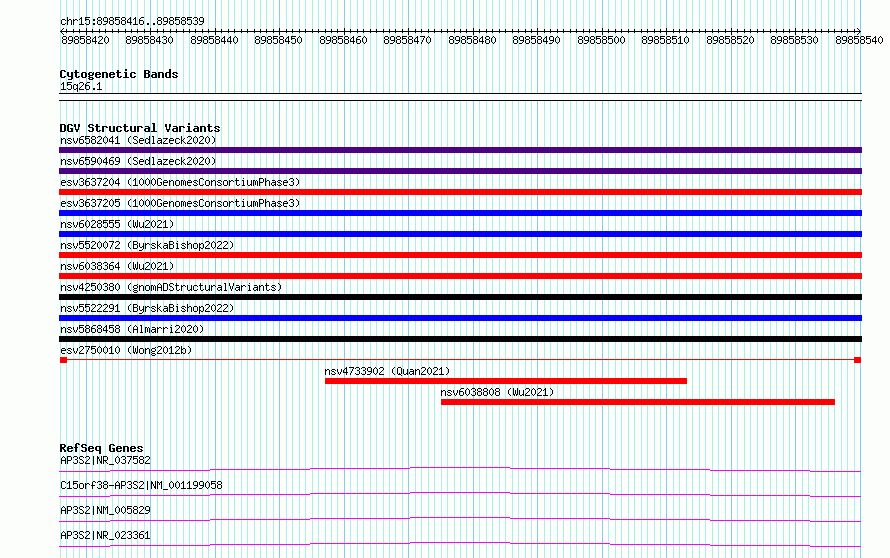The width and height of the screenshot is (890, 558).
Task: Click the Cytogenetic Bands track heading
Action: tap(119, 74)
